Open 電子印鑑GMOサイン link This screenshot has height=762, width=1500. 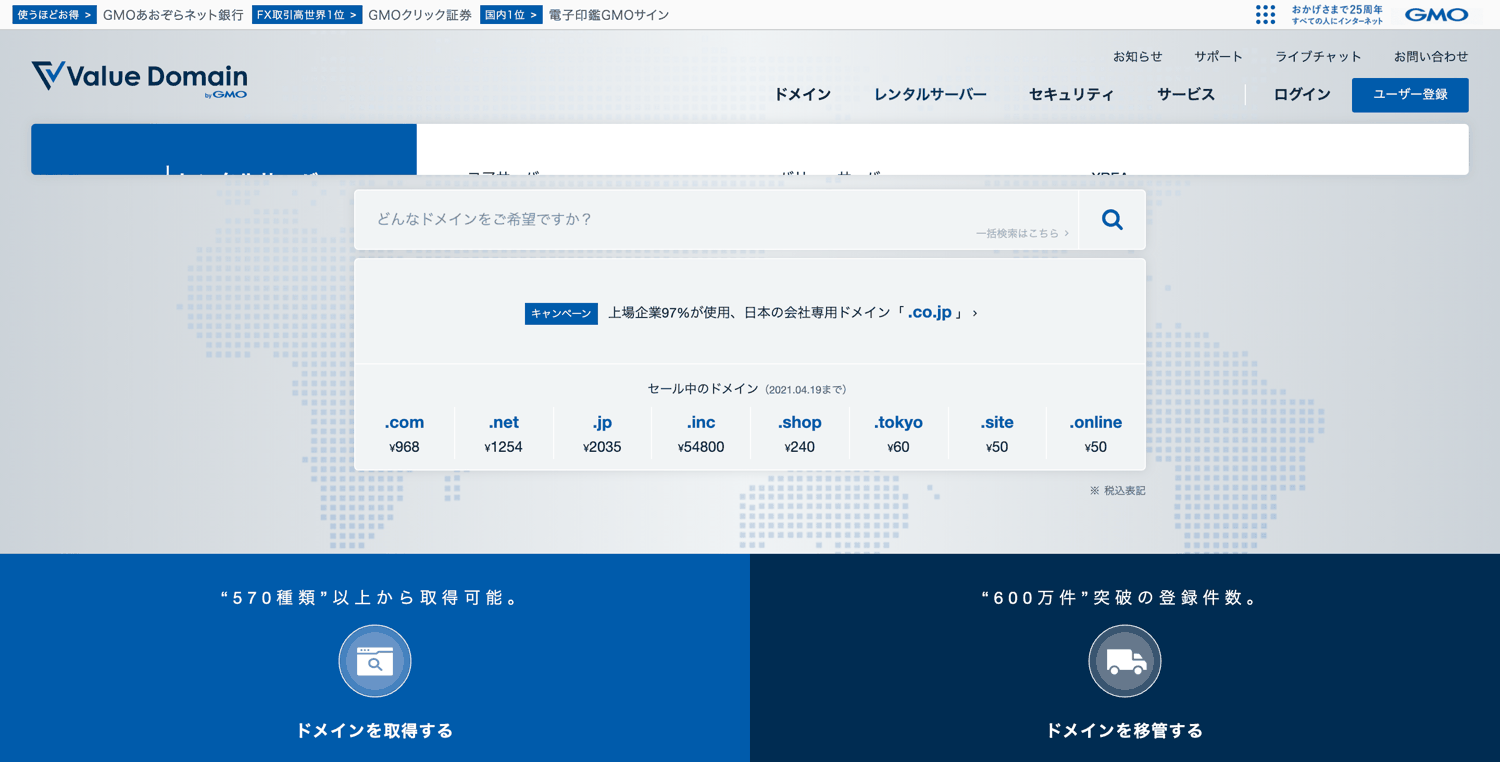(609, 15)
